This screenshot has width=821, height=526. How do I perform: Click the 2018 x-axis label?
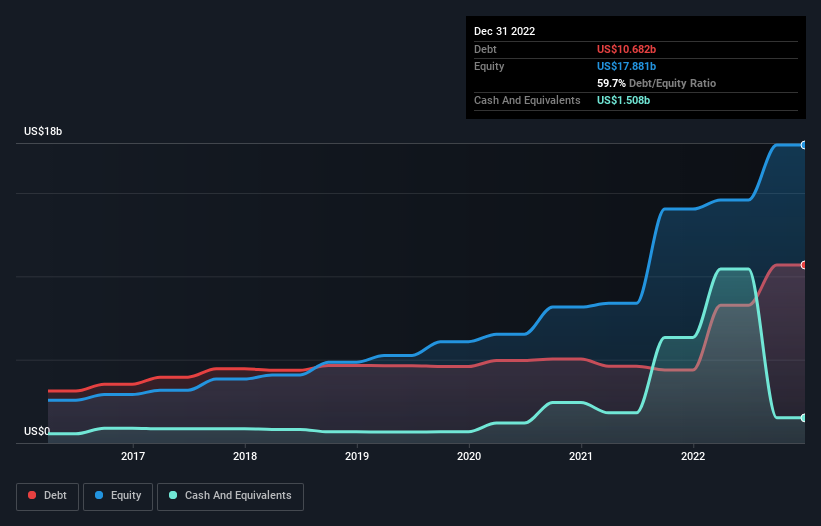point(245,456)
